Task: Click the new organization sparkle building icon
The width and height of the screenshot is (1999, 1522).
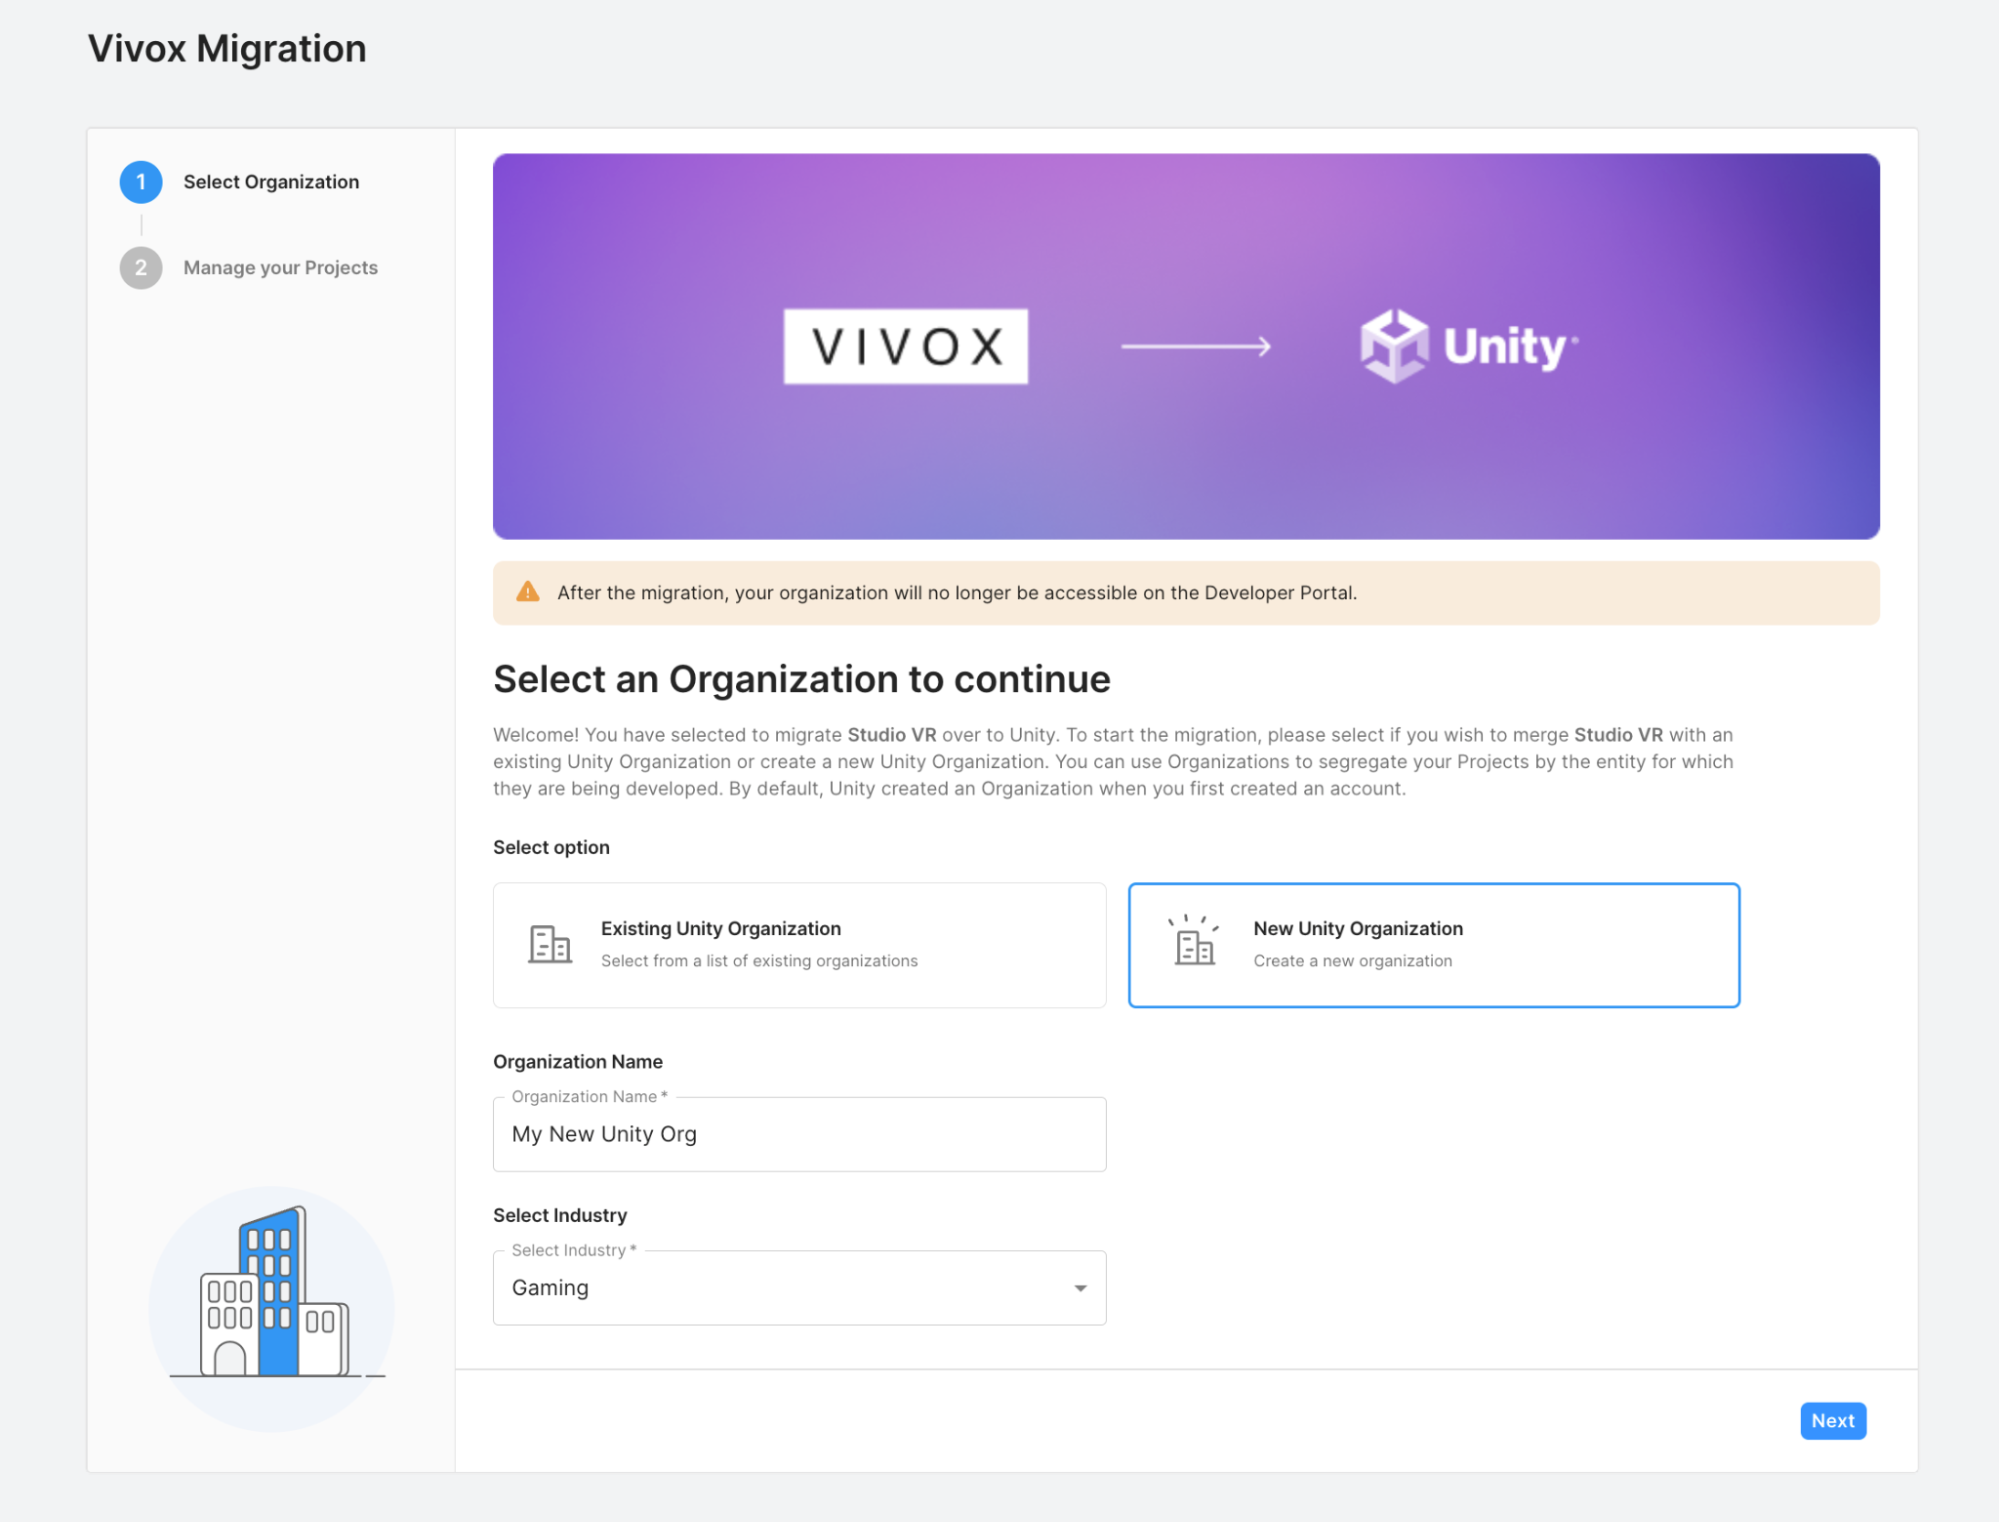Action: pos(1194,941)
